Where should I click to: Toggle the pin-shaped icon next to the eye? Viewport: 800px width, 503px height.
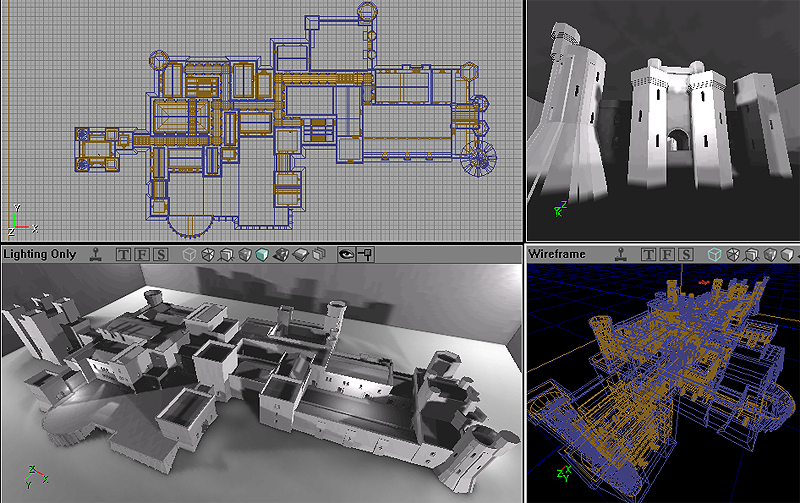[x=365, y=254]
